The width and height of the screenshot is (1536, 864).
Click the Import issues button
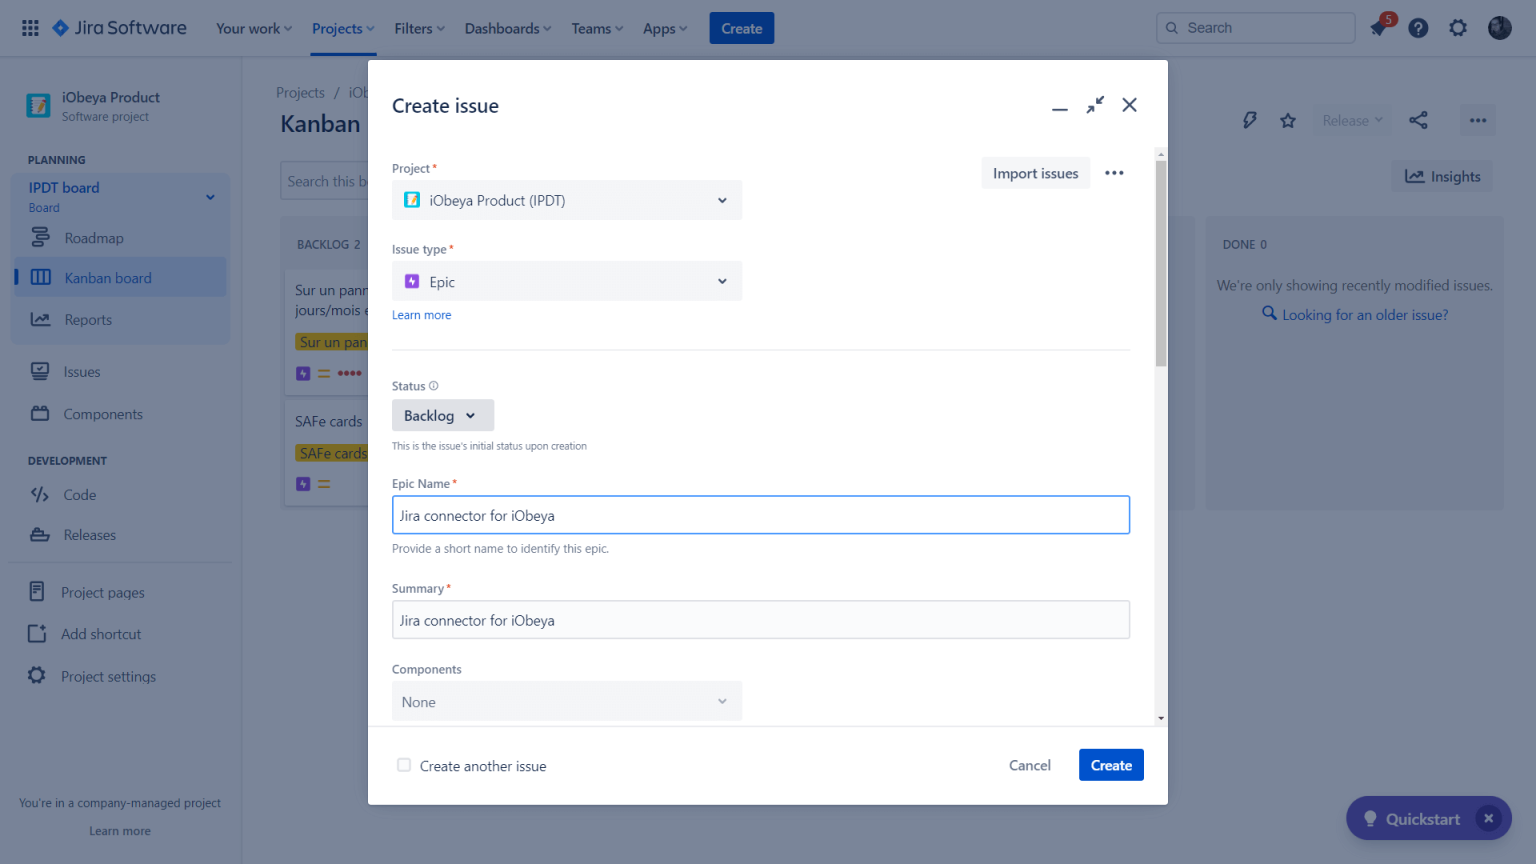pyautogui.click(x=1035, y=173)
